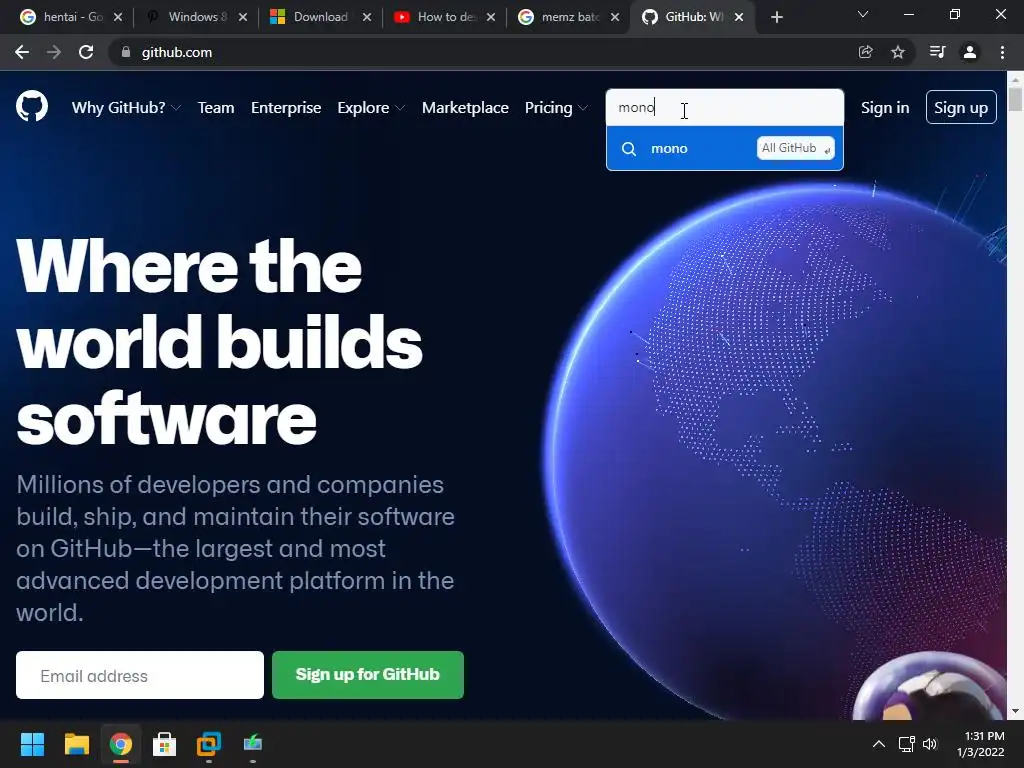
Task: Close the memz batch Google tab
Action: tap(615, 17)
